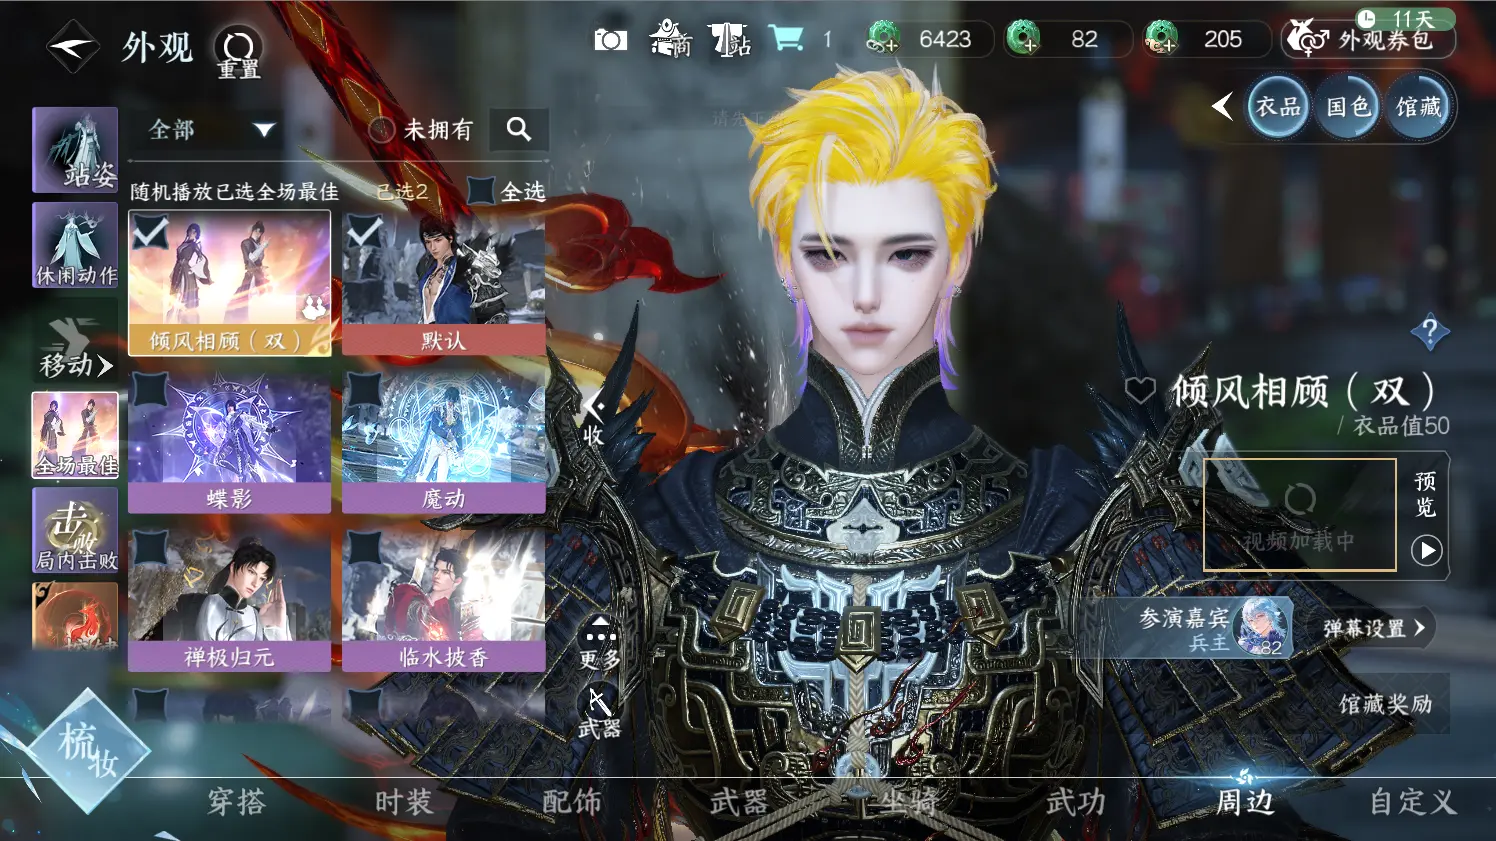Tick the 禅极归元 card checkbox
1496x841 pixels.
tap(151, 547)
